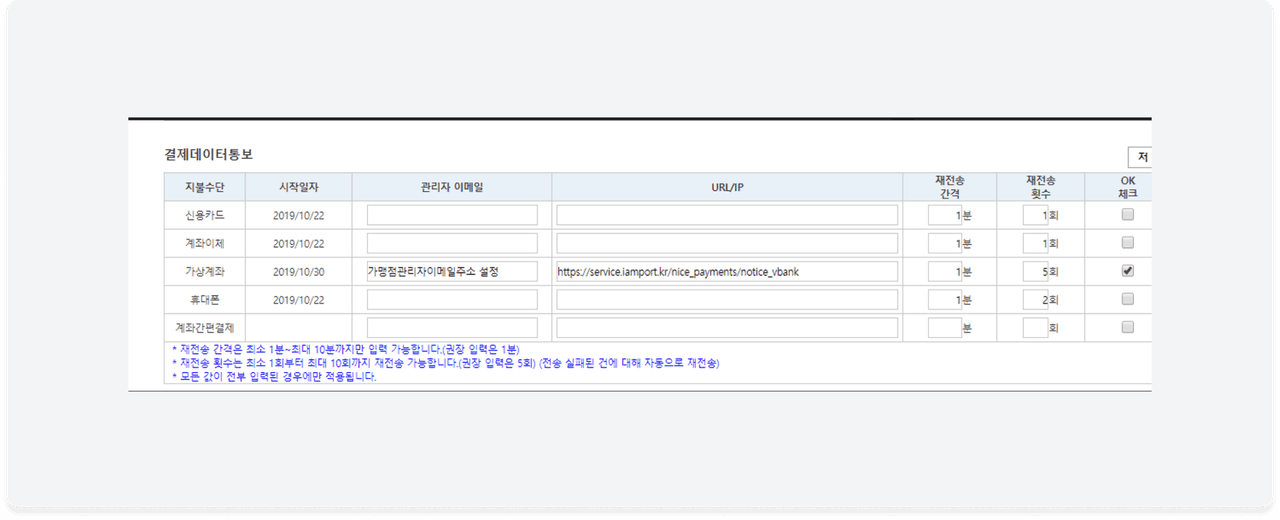Image resolution: width=1280 pixels, height=520 pixels.
Task: Click the 신용카드 URL/IP input field
Action: tap(727, 215)
